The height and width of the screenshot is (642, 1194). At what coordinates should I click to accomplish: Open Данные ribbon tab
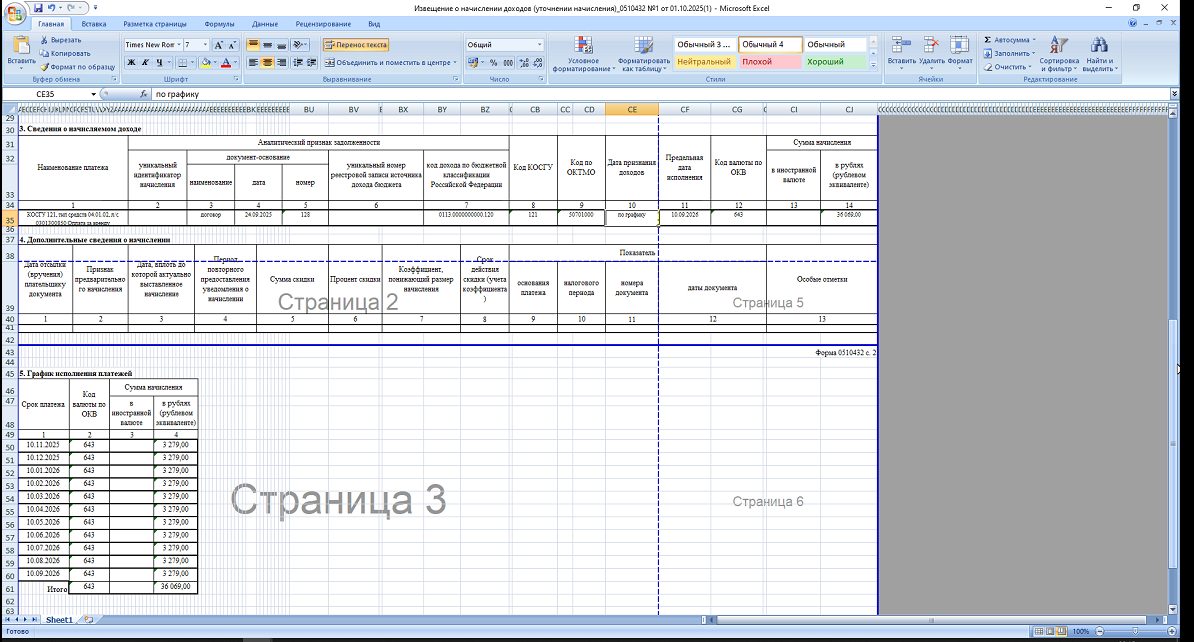point(265,24)
